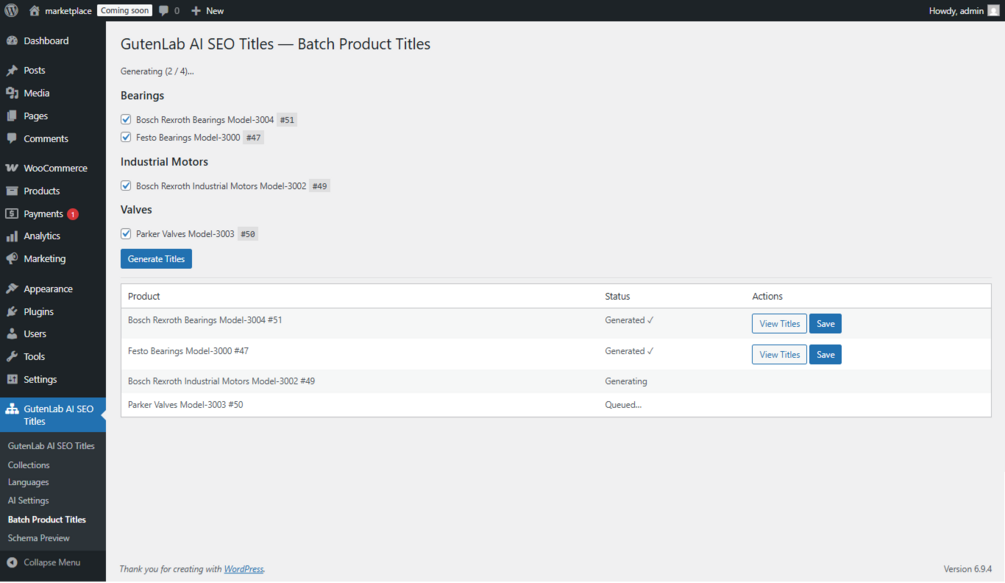Click the WooCommerce logo icon
Image resolution: width=1005 pixels, height=583 pixels.
coord(12,168)
